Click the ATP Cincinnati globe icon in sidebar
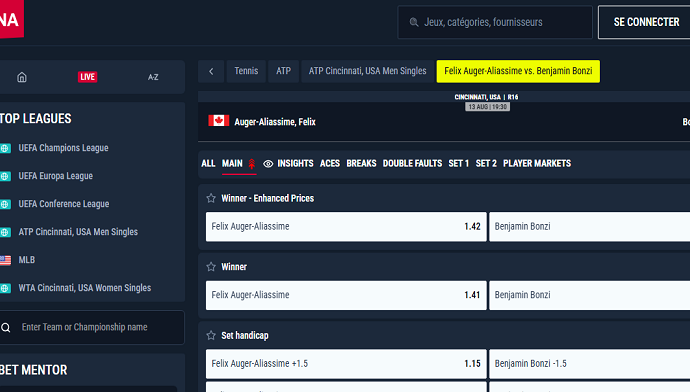Screen dimensions: 690x392 [x=5, y=232]
